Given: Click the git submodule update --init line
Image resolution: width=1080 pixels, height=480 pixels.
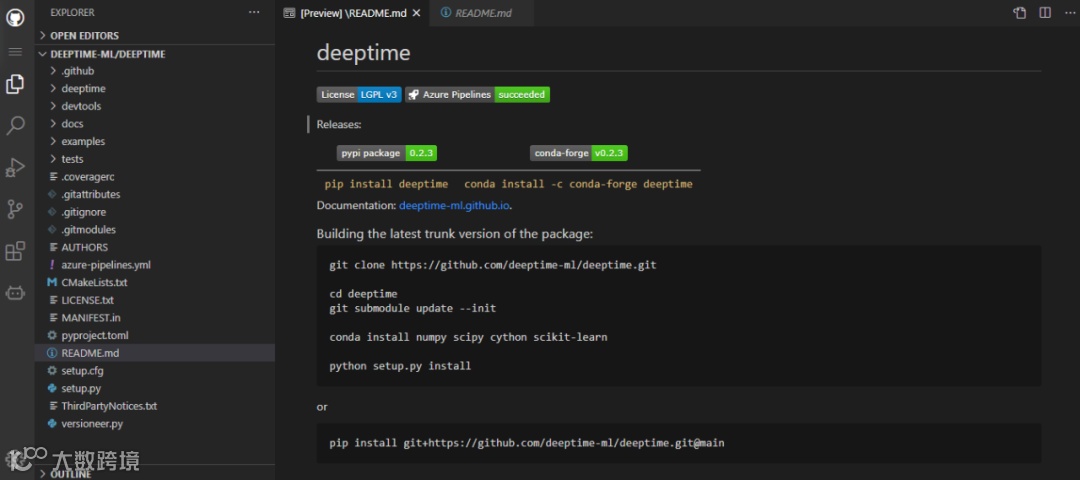Looking at the screenshot, I should 413,308.
